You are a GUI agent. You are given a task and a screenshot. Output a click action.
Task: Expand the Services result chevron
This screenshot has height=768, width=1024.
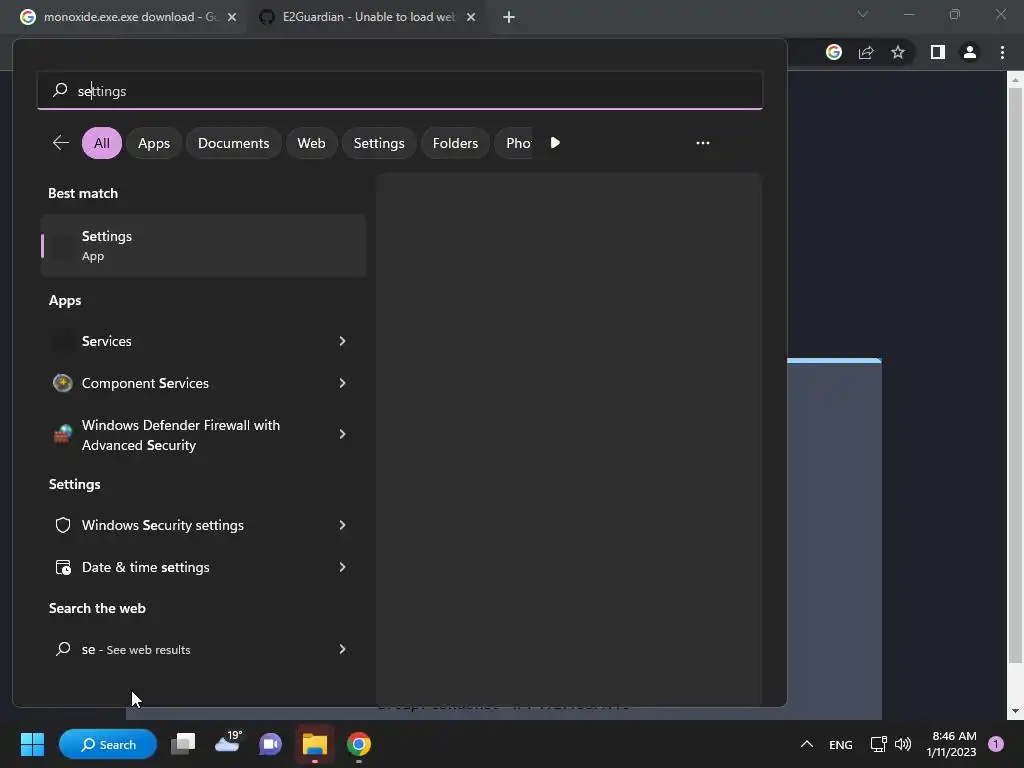[342, 341]
